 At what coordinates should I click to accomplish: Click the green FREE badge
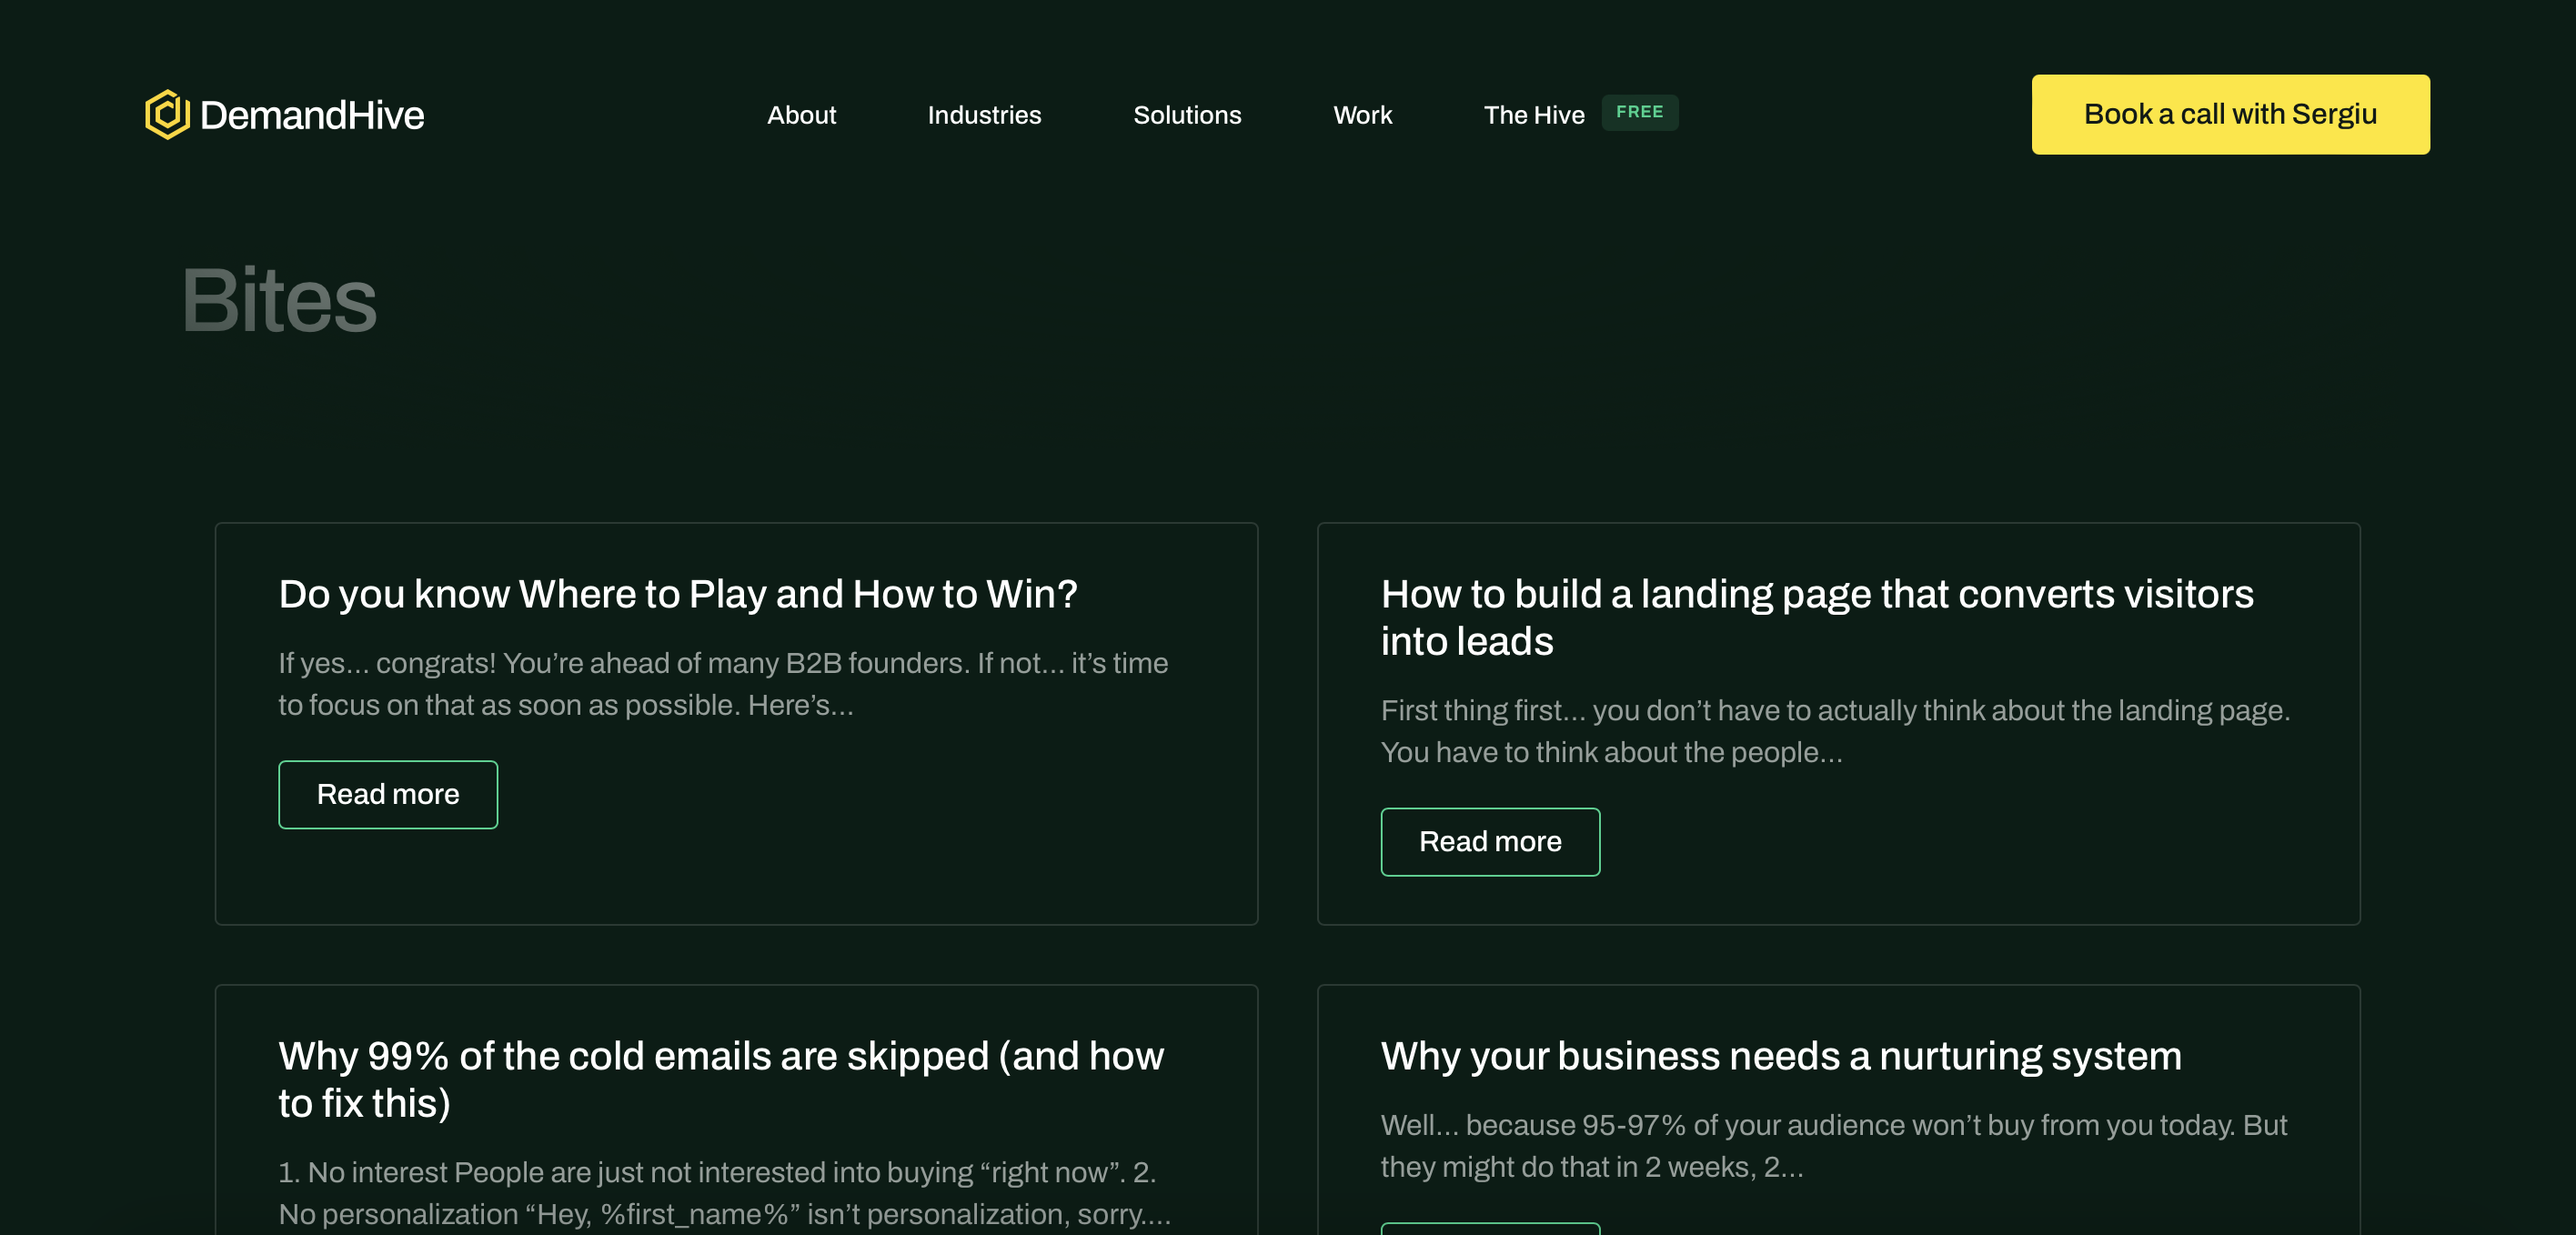tap(1639, 112)
